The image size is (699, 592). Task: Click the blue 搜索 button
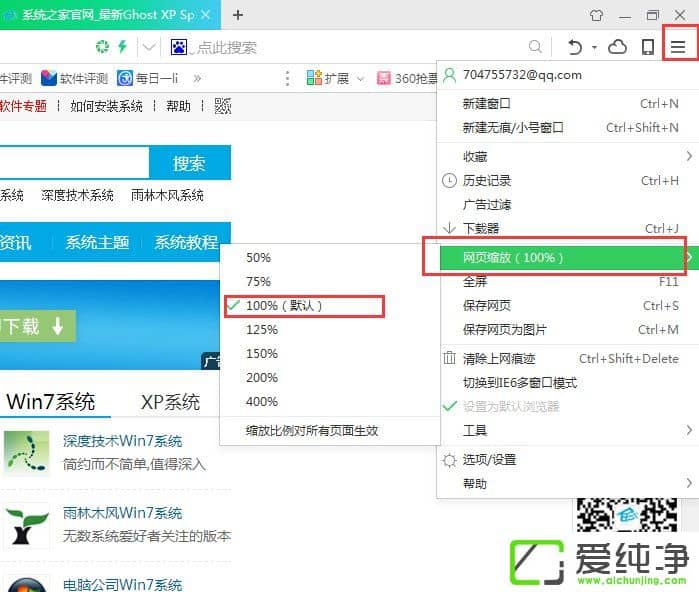coord(189,163)
